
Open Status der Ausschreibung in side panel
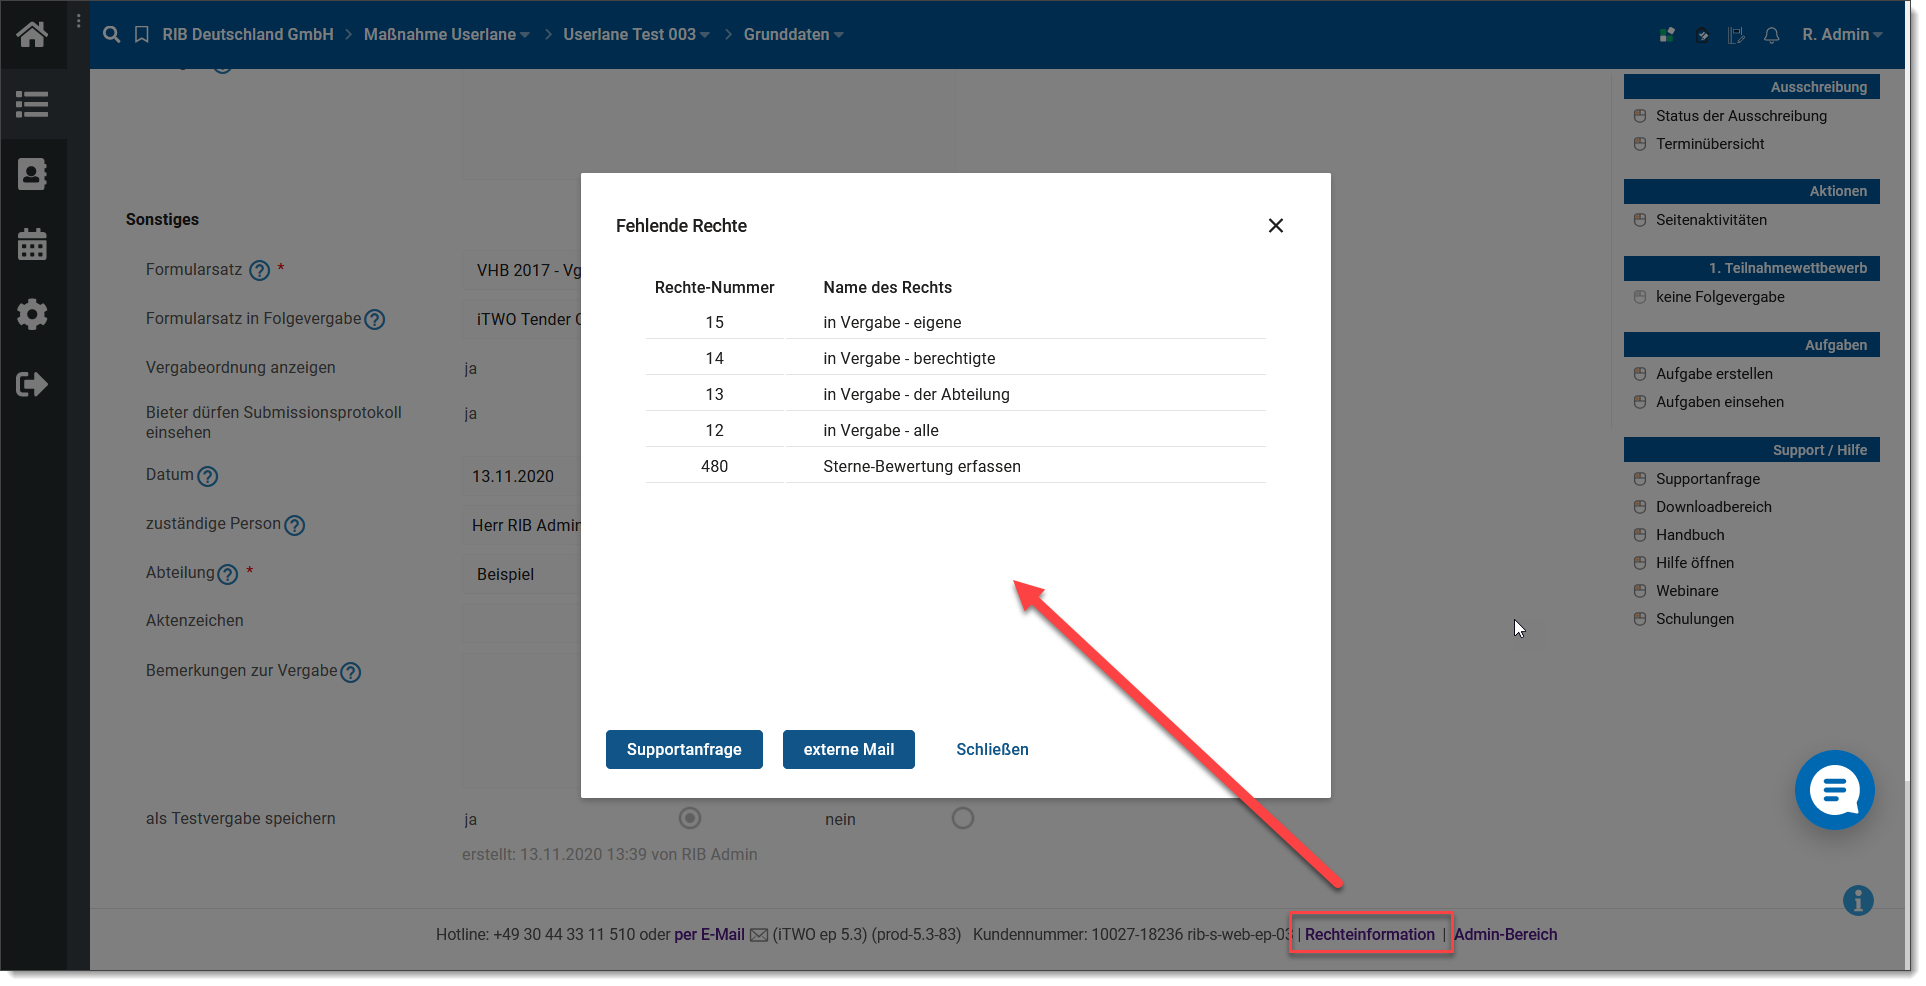coord(1741,116)
